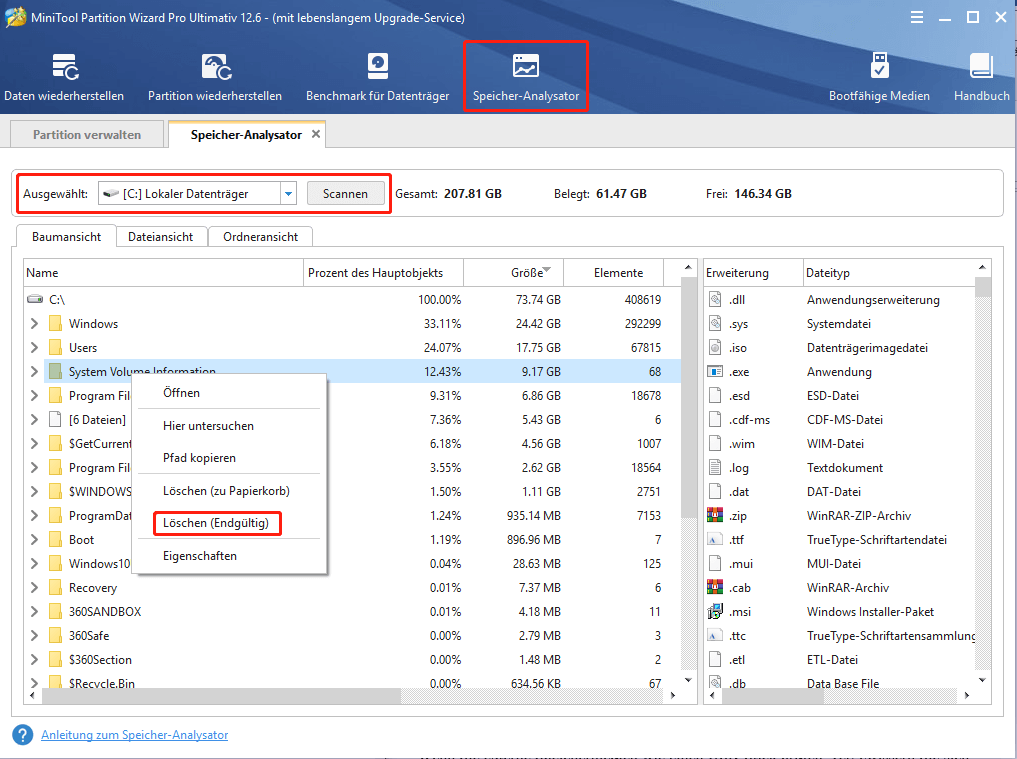This screenshot has height=759, width=1017.
Task: Select the Baumansicht tab
Action: tap(66, 237)
